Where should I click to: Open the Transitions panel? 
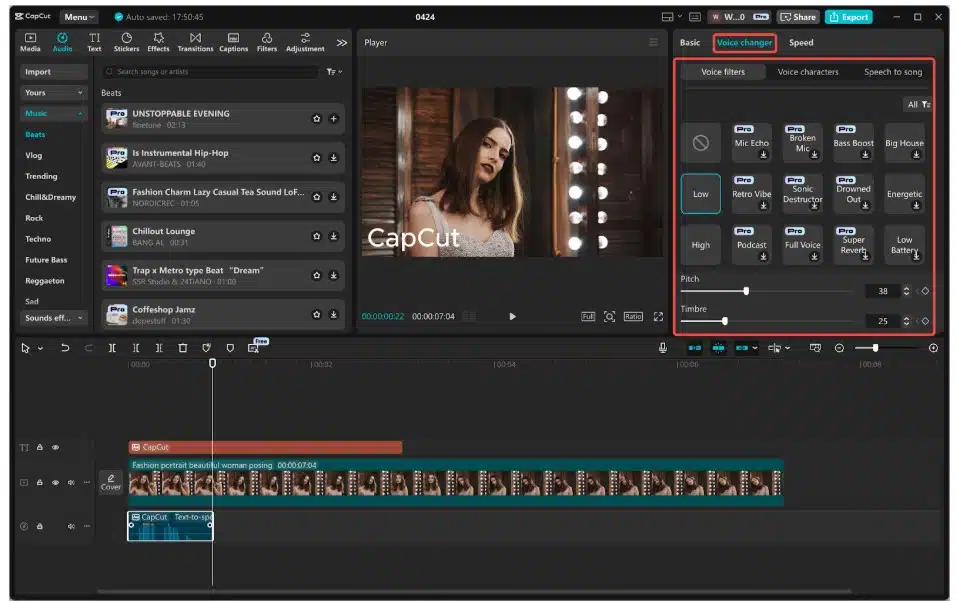195,42
